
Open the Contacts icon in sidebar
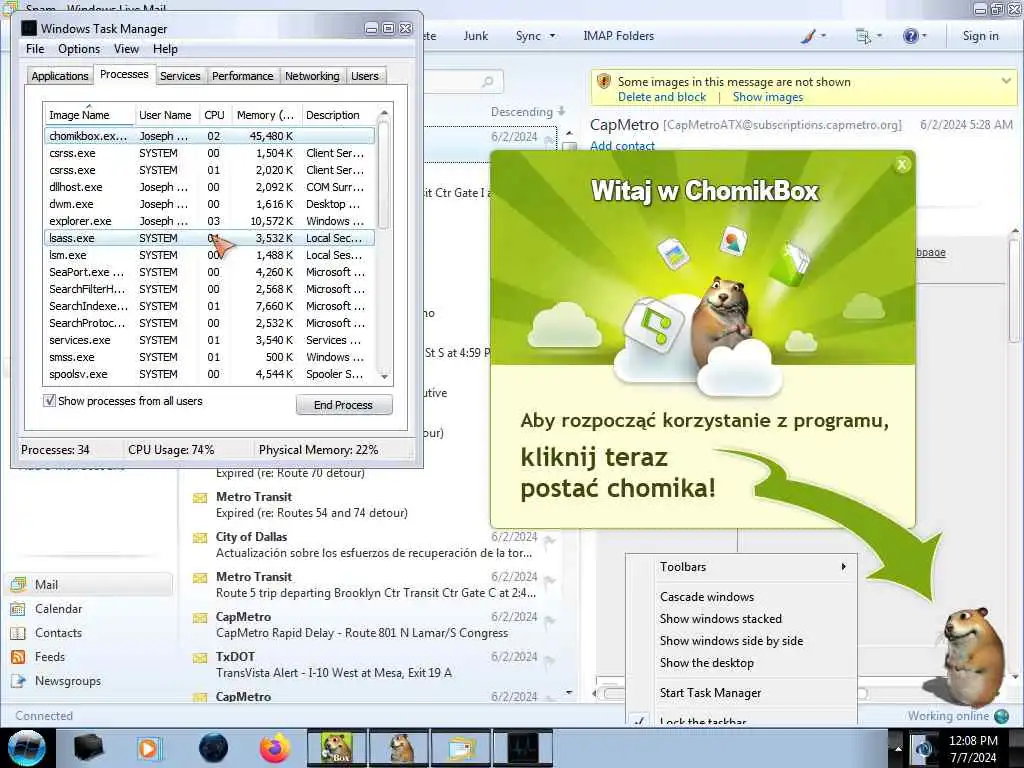click(18, 633)
